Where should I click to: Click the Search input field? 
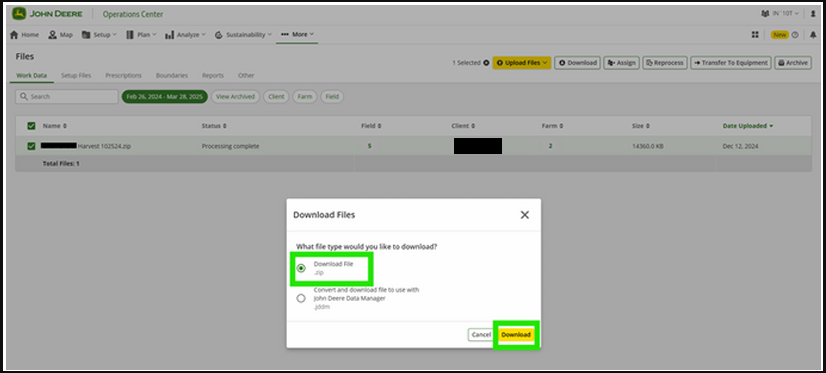click(67, 97)
